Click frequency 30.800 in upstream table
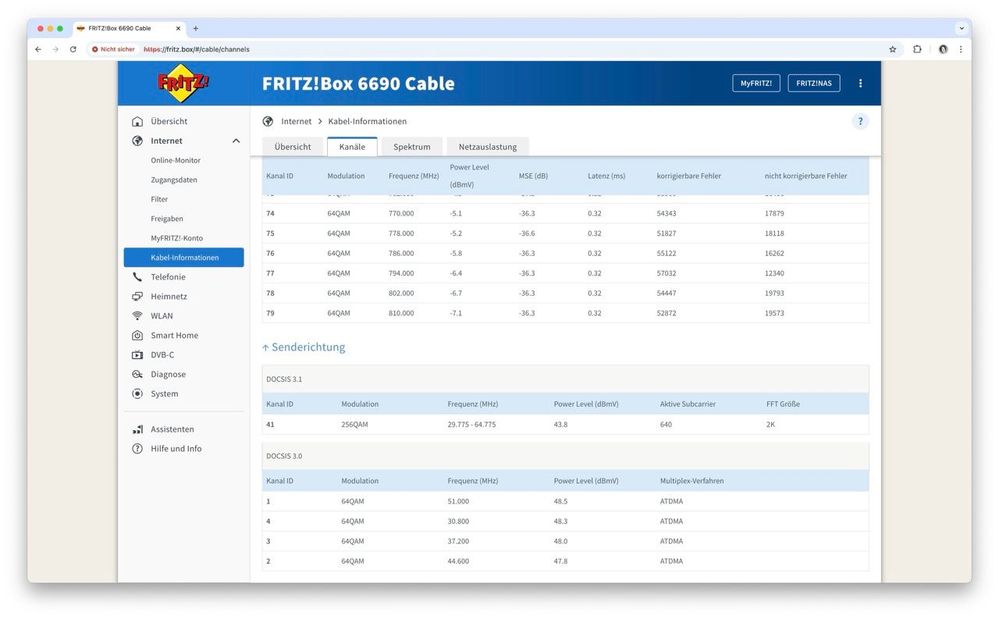The height and width of the screenshot is (619, 999). click(458, 521)
